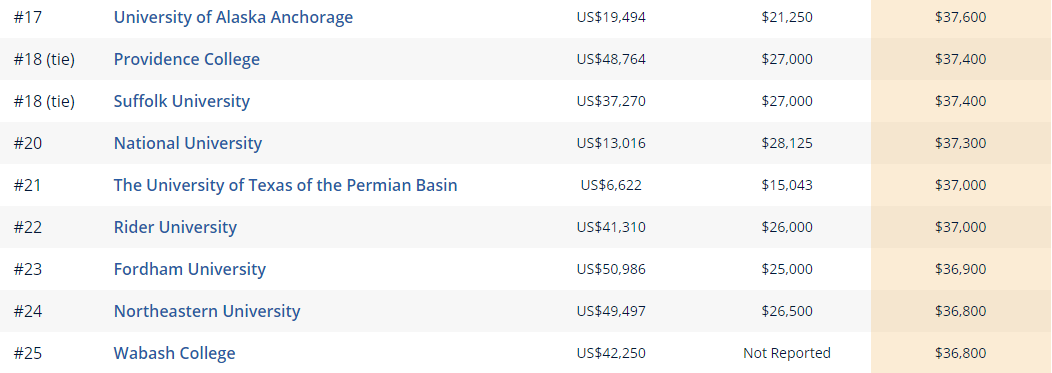Click the $36,900 salary cell
This screenshot has height=373, width=1052.
961,269
